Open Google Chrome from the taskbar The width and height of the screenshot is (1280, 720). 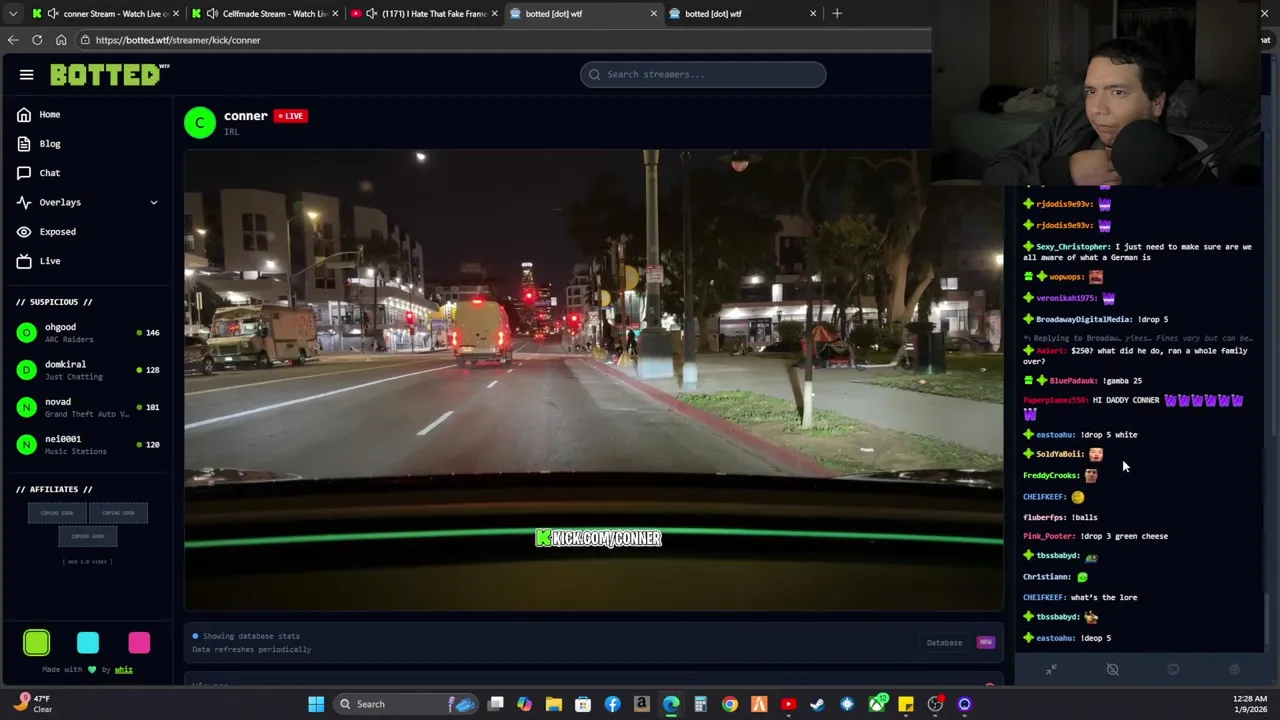click(x=730, y=704)
